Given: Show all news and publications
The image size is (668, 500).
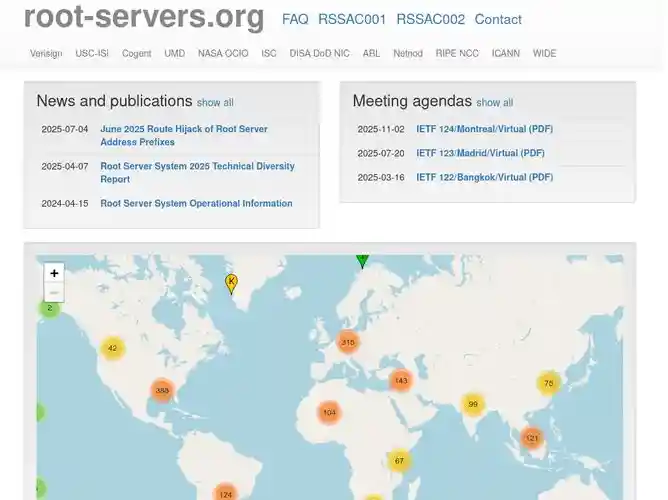Looking at the screenshot, I should point(215,103).
